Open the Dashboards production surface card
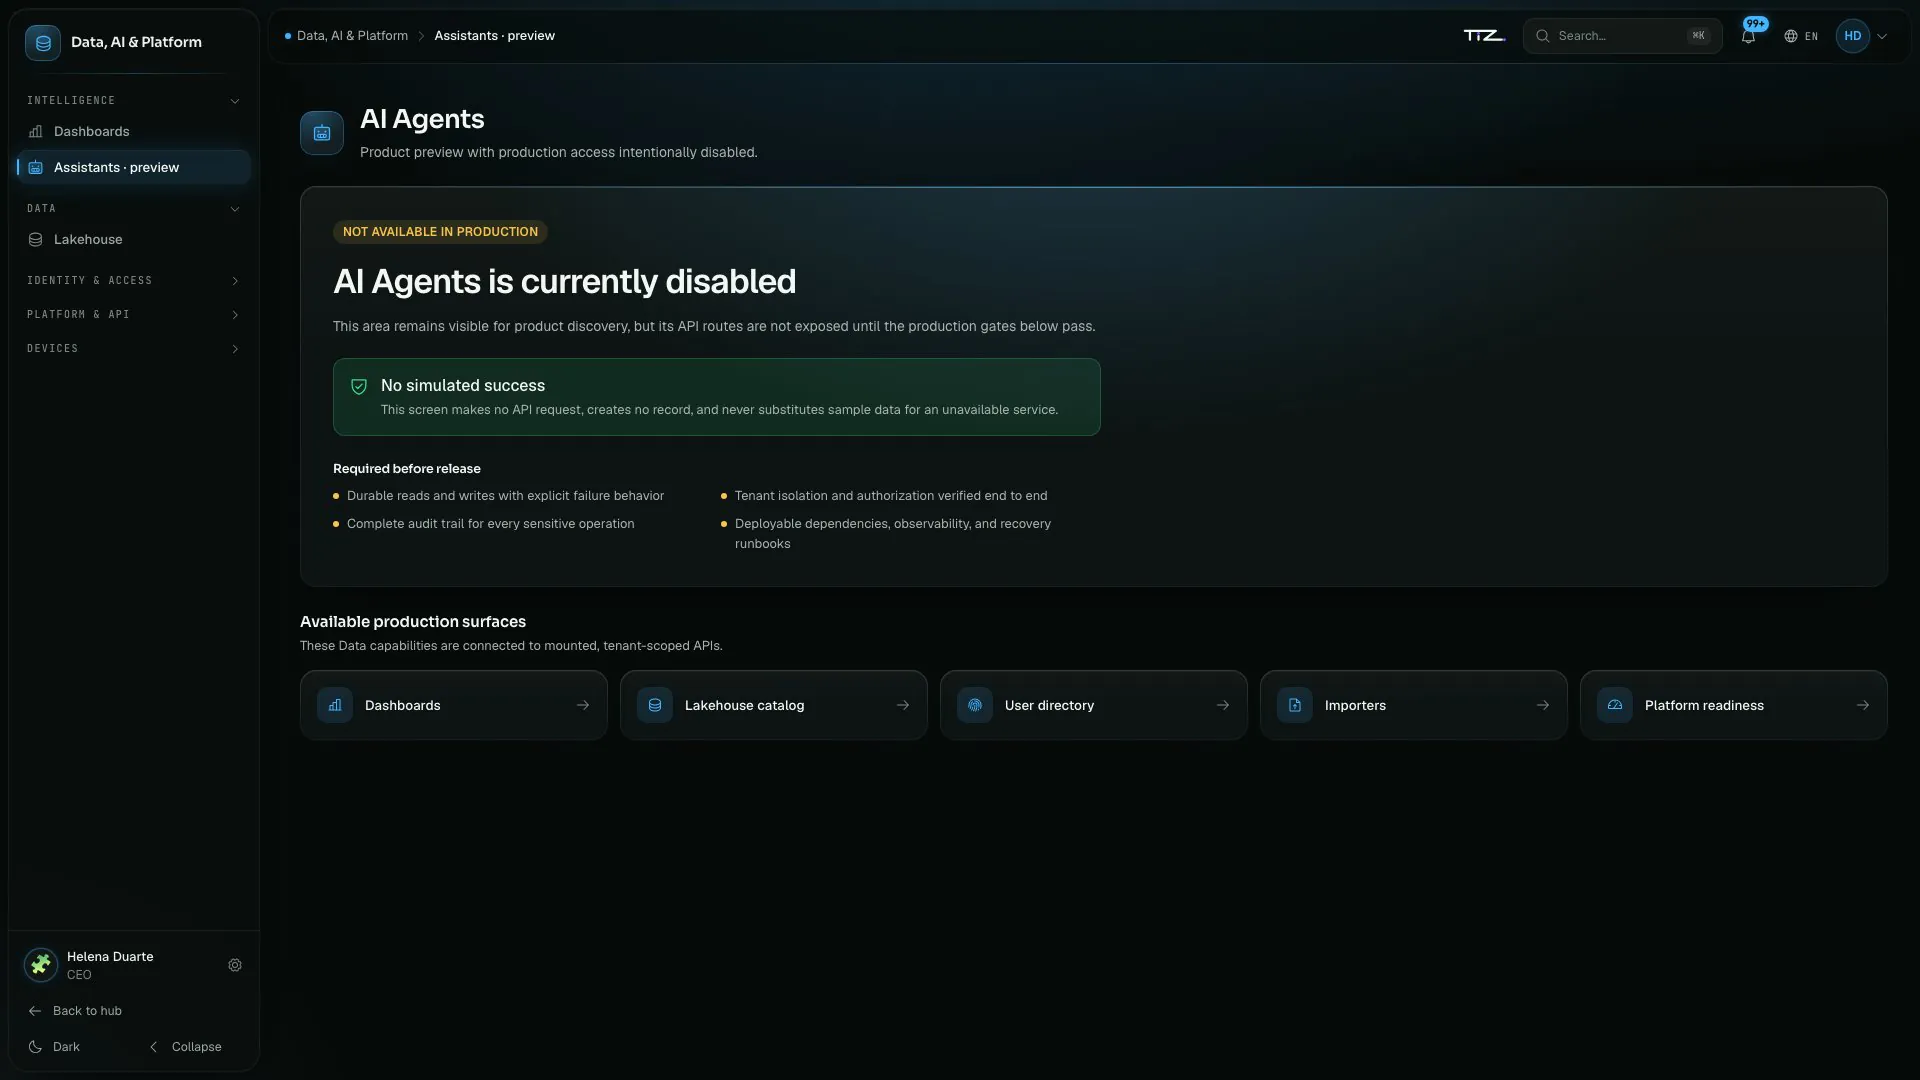 pyautogui.click(x=454, y=705)
